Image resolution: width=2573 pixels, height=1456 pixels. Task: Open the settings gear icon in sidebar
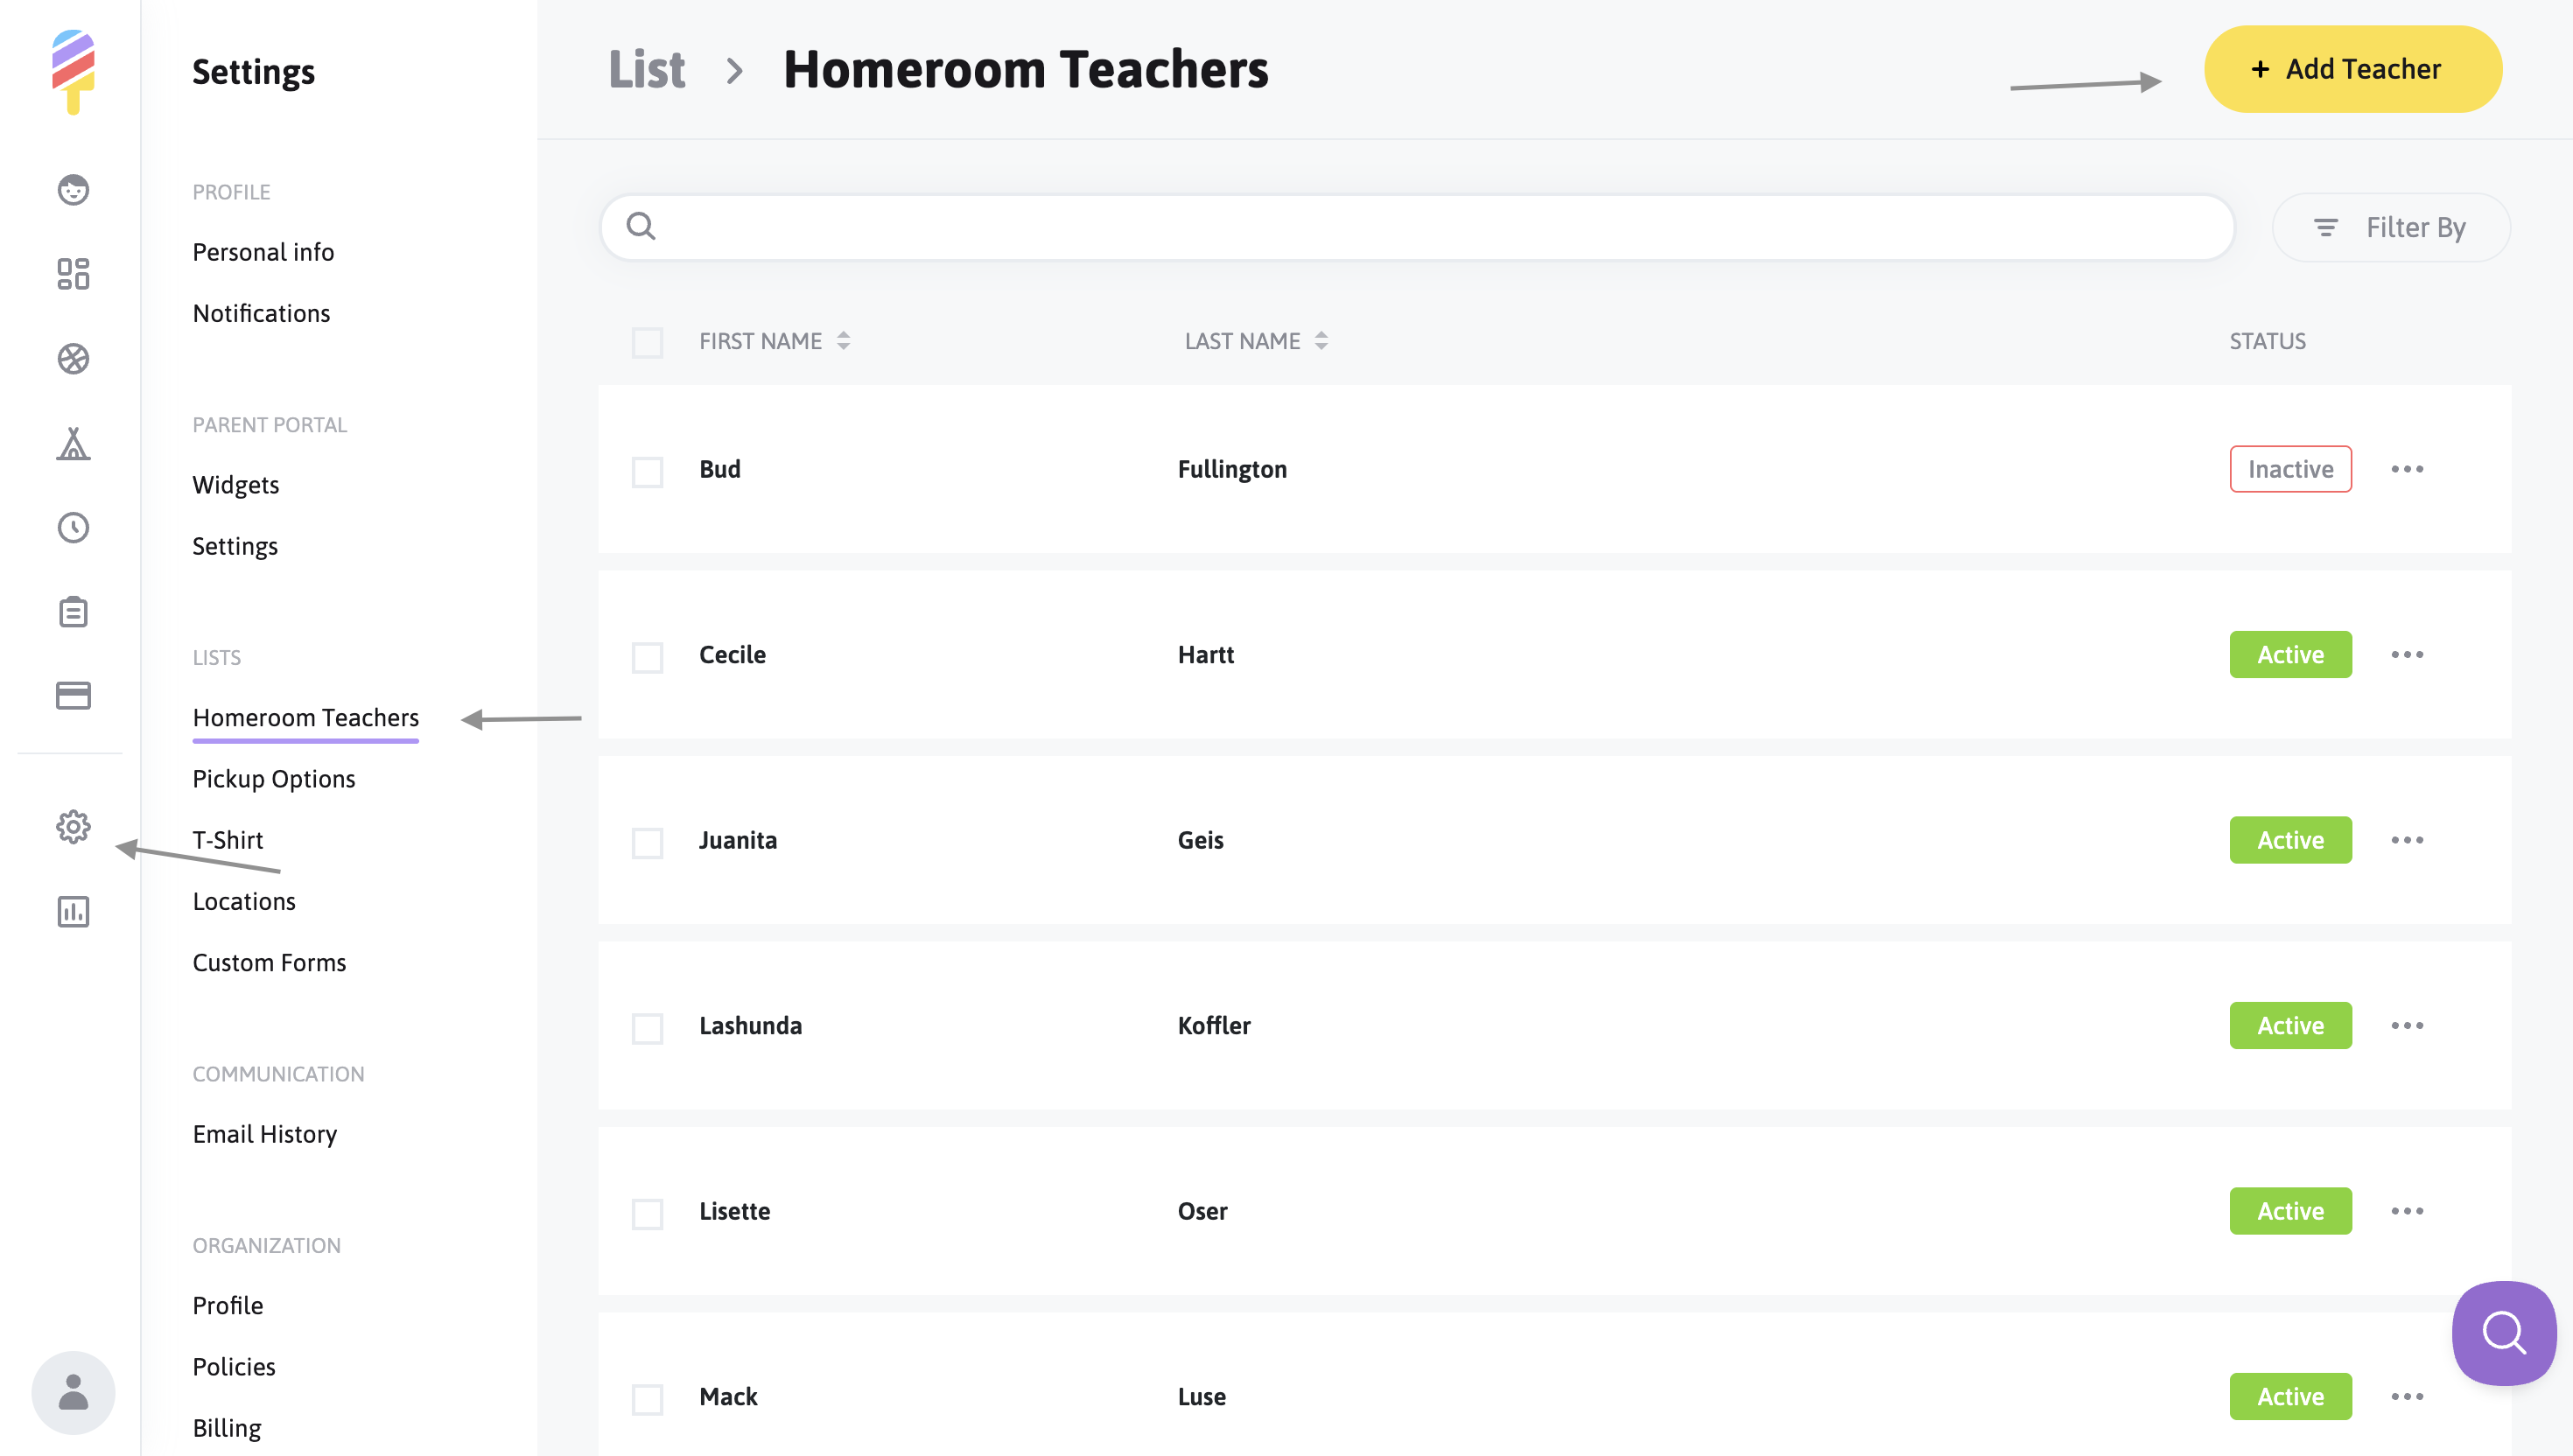tap(73, 827)
